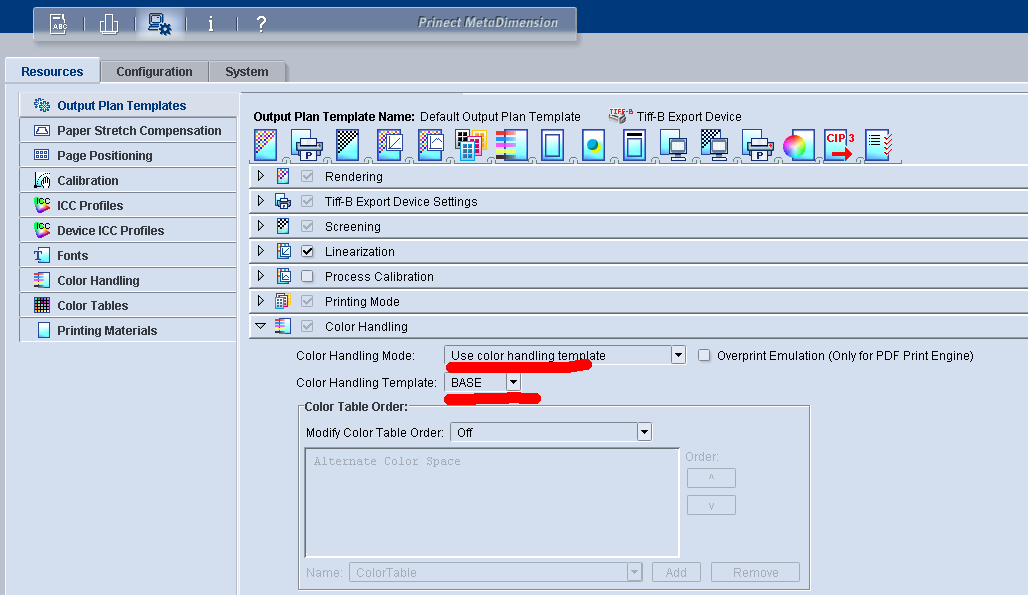This screenshot has height=595, width=1028.
Task: Open Device ICC Profiles in sidebar
Action: (x=128, y=230)
